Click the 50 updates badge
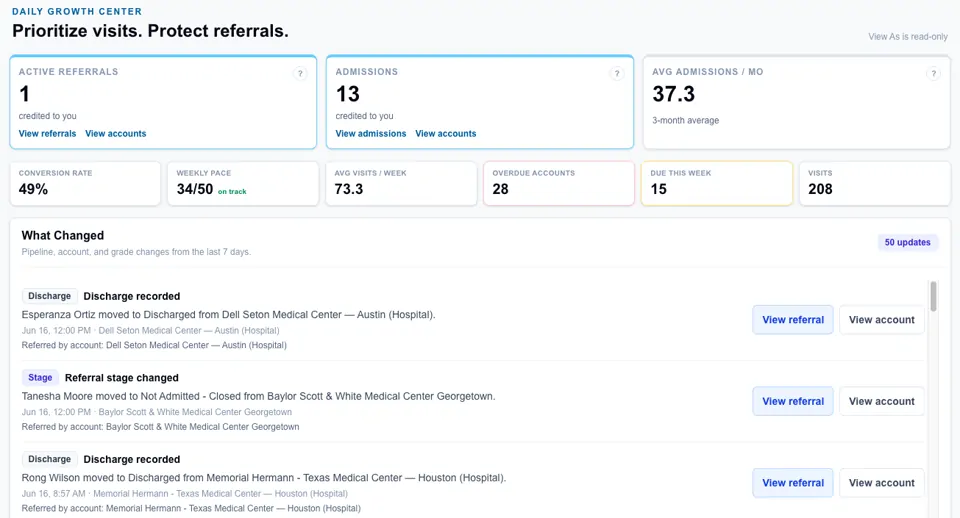This screenshot has width=960, height=518. pos(907,242)
